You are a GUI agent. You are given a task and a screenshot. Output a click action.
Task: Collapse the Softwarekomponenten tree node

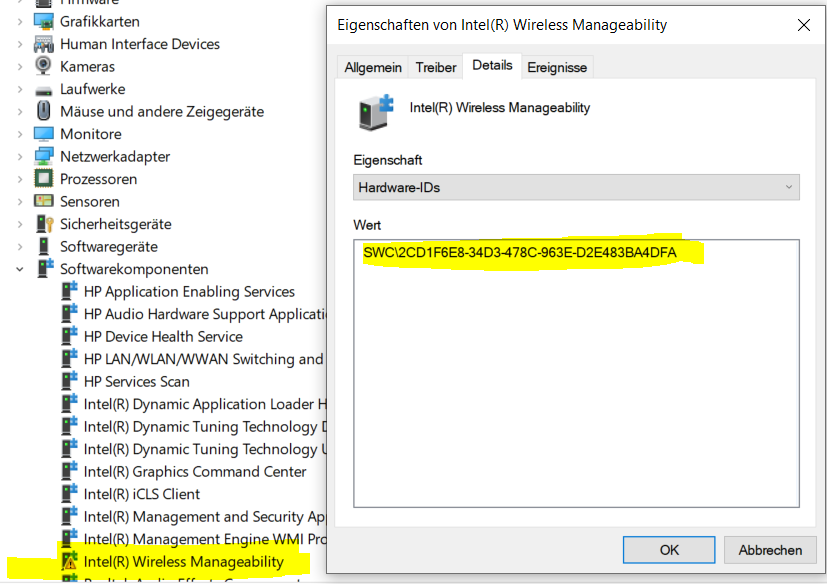pos(20,269)
